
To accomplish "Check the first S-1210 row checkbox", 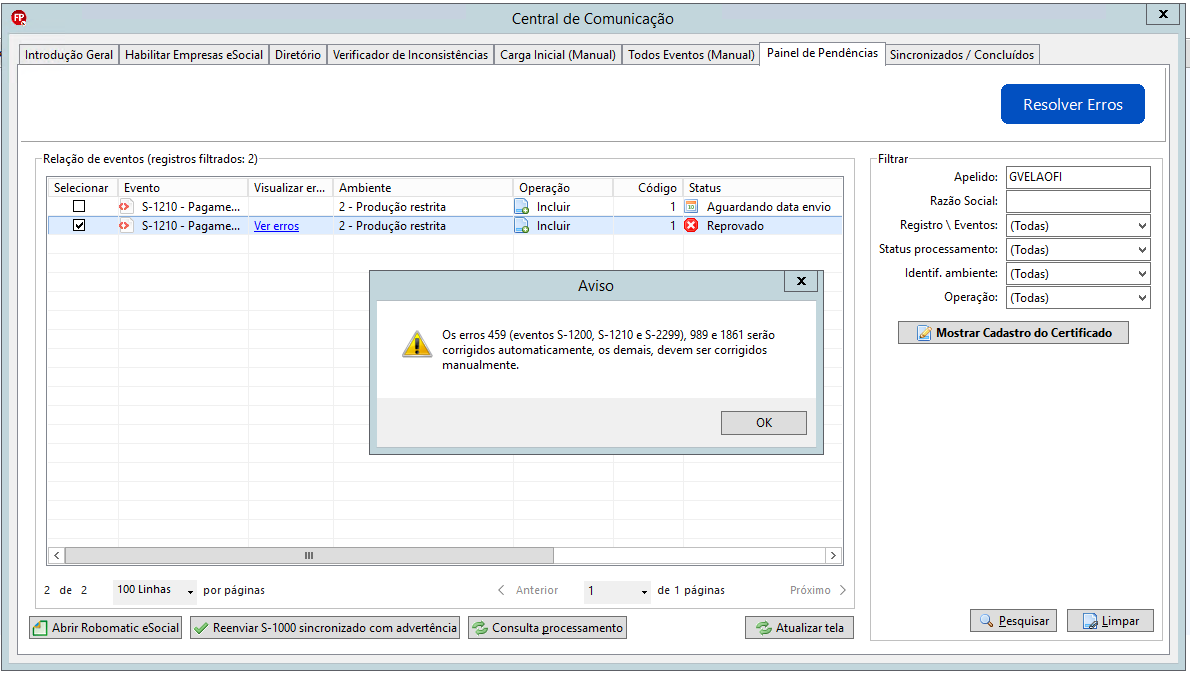I will point(79,207).
